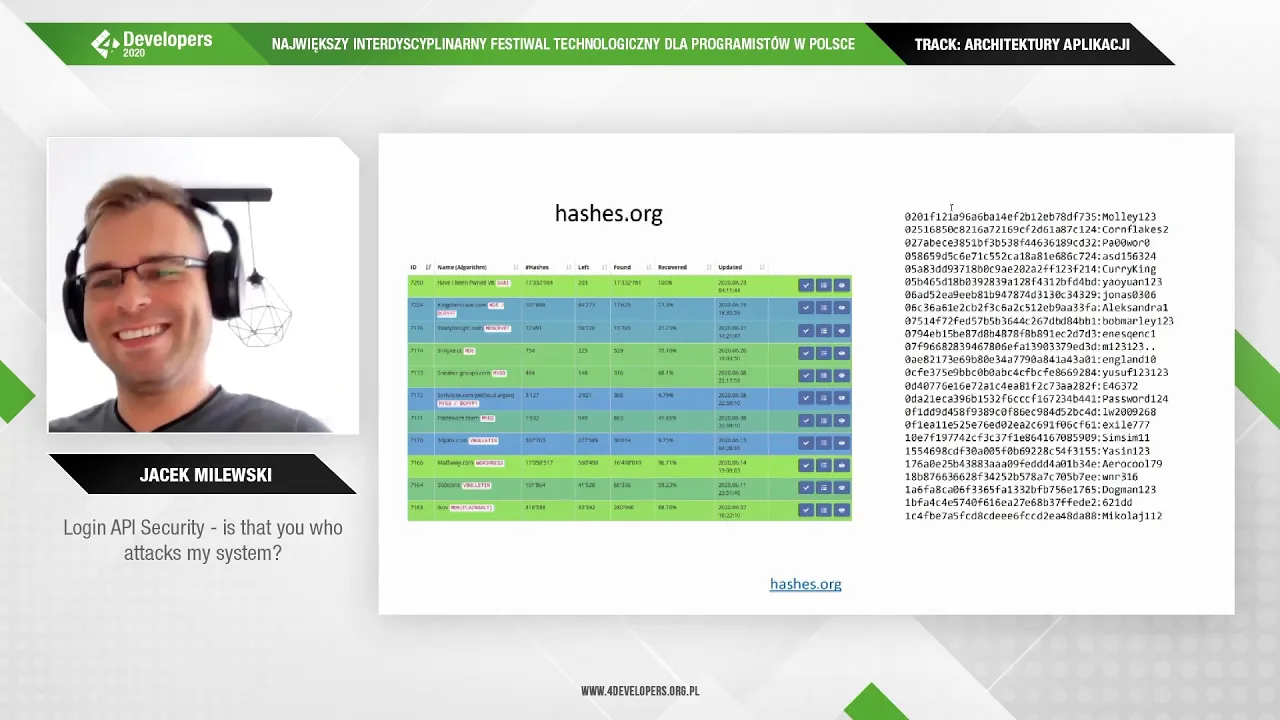Open the list icon in row ID 7174

coord(824,353)
